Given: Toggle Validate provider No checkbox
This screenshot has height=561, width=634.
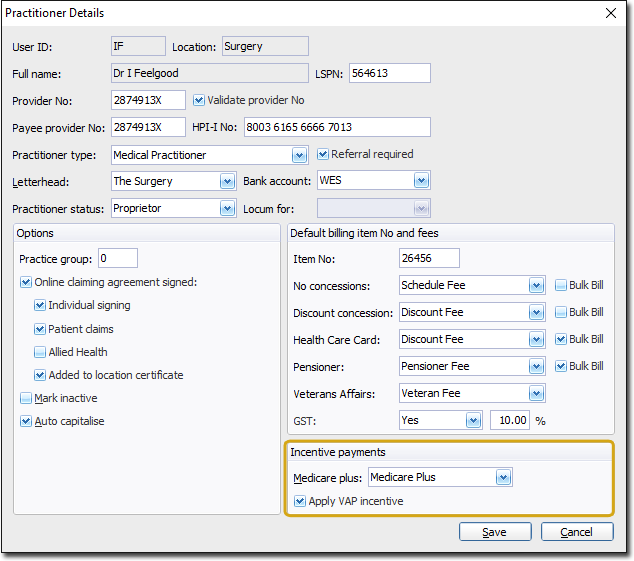Looking at the screenshot, I should (x=199, y=100).
